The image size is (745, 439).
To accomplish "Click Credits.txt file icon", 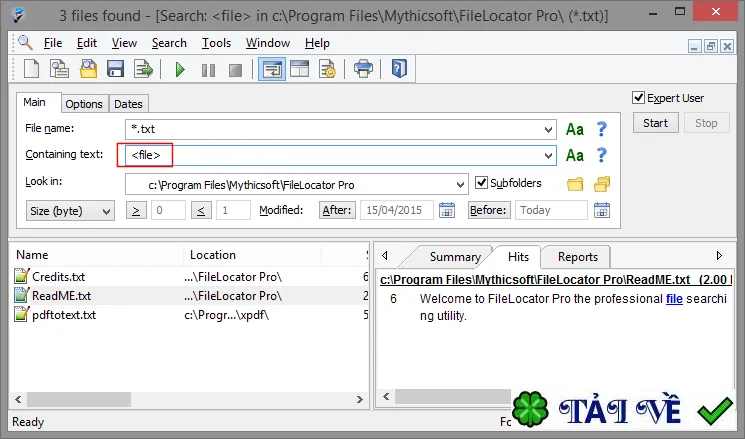I will tap(21, 276).
